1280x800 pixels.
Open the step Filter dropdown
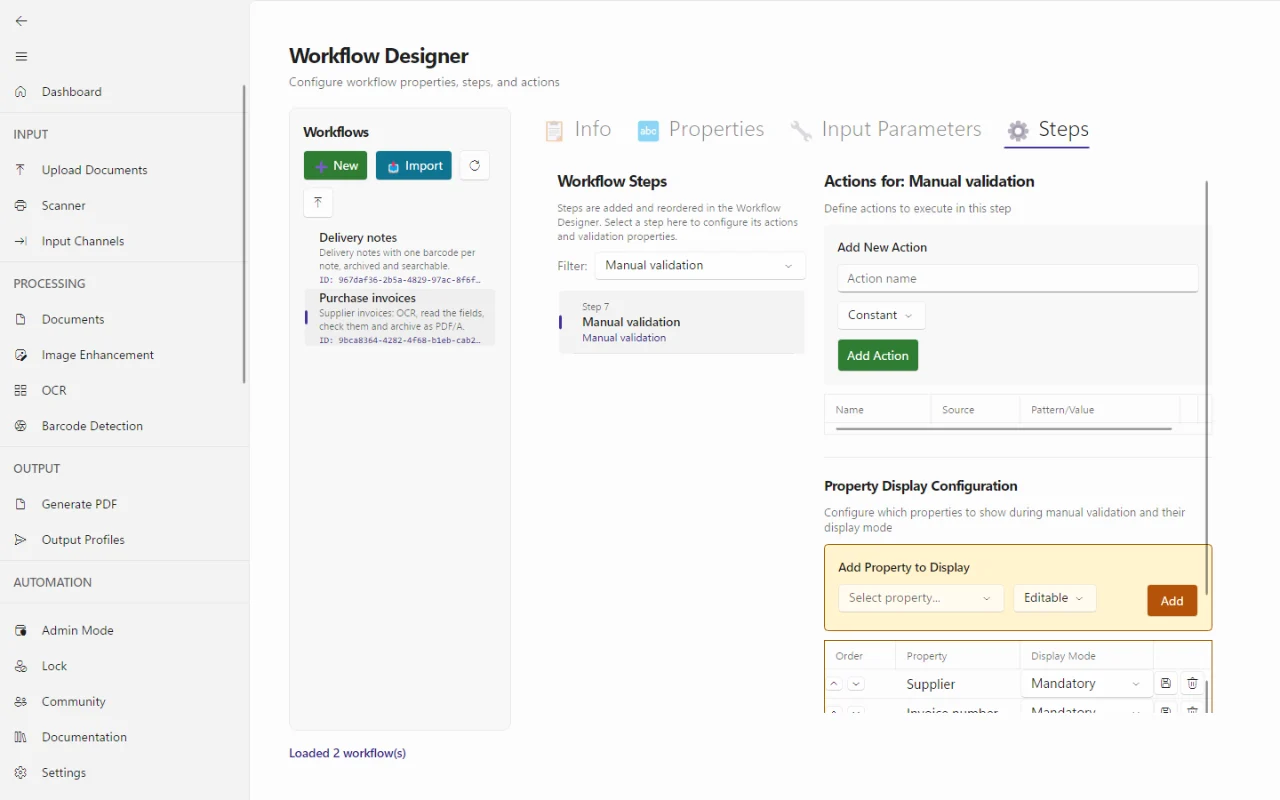[x=700, y=266]
